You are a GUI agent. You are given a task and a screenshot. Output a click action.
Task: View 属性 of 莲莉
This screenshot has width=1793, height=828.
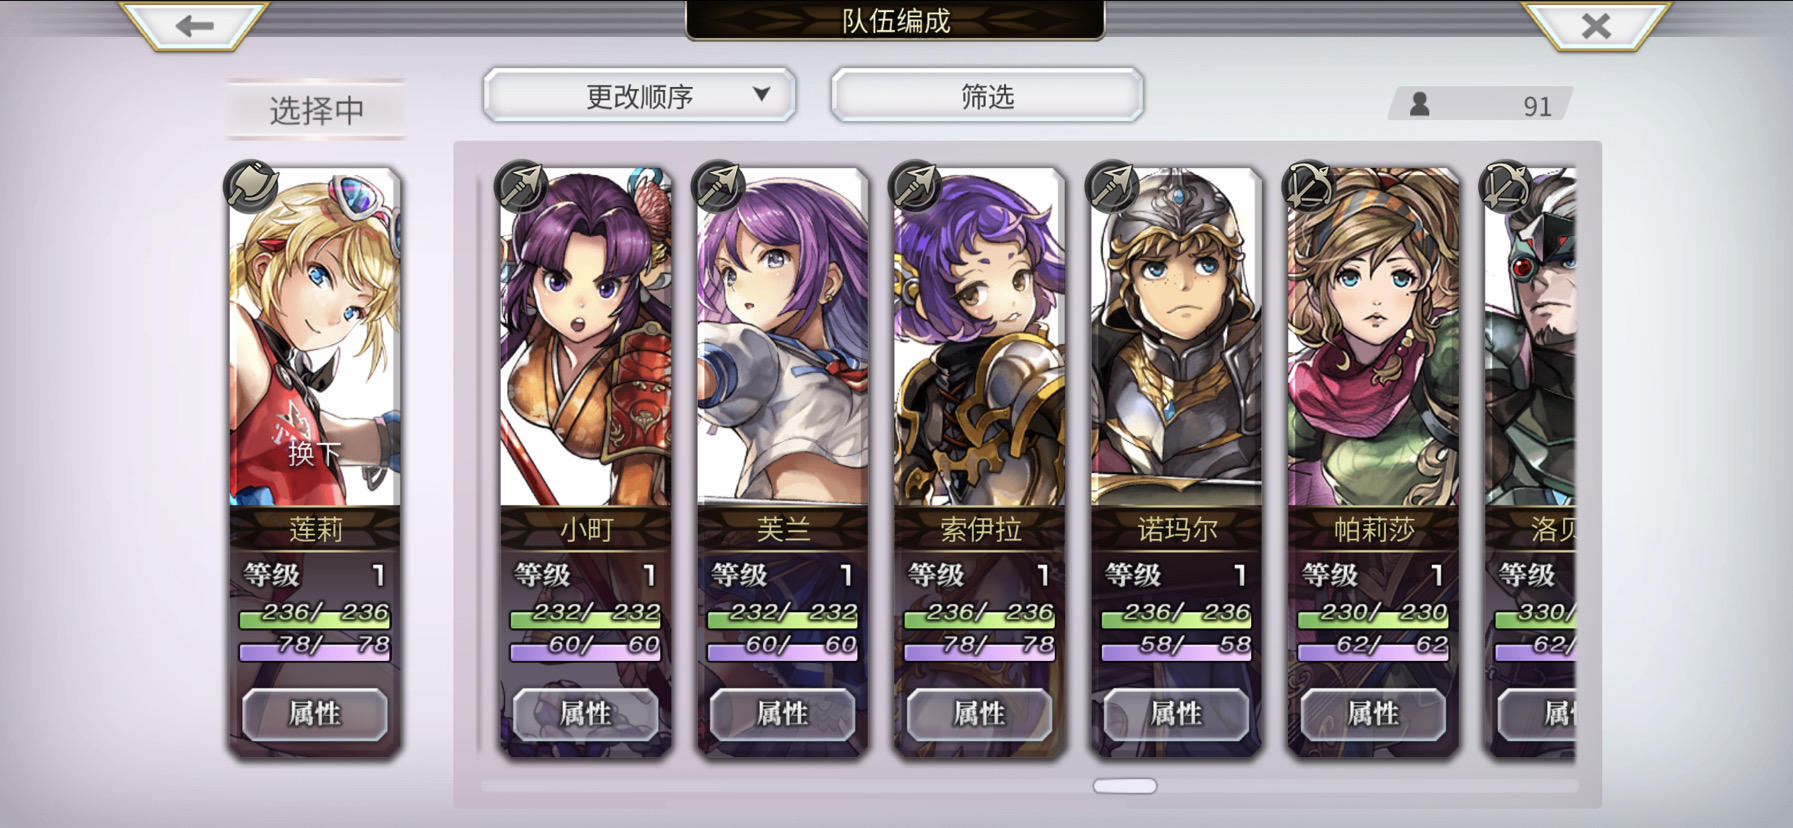point(315,714)
